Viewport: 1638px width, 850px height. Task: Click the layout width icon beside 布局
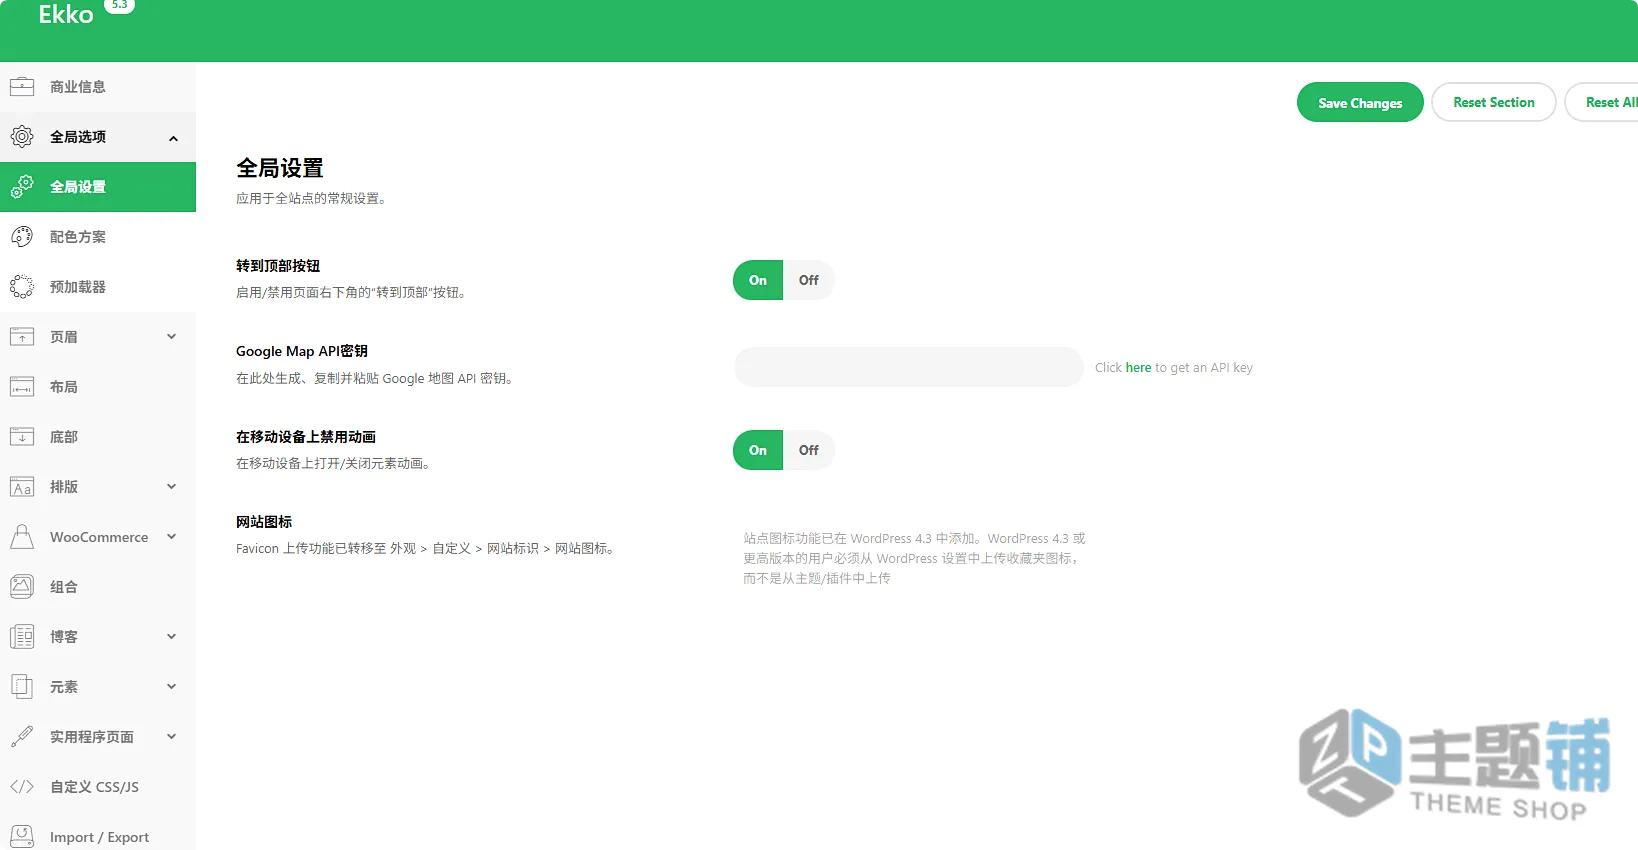[22, 387]
